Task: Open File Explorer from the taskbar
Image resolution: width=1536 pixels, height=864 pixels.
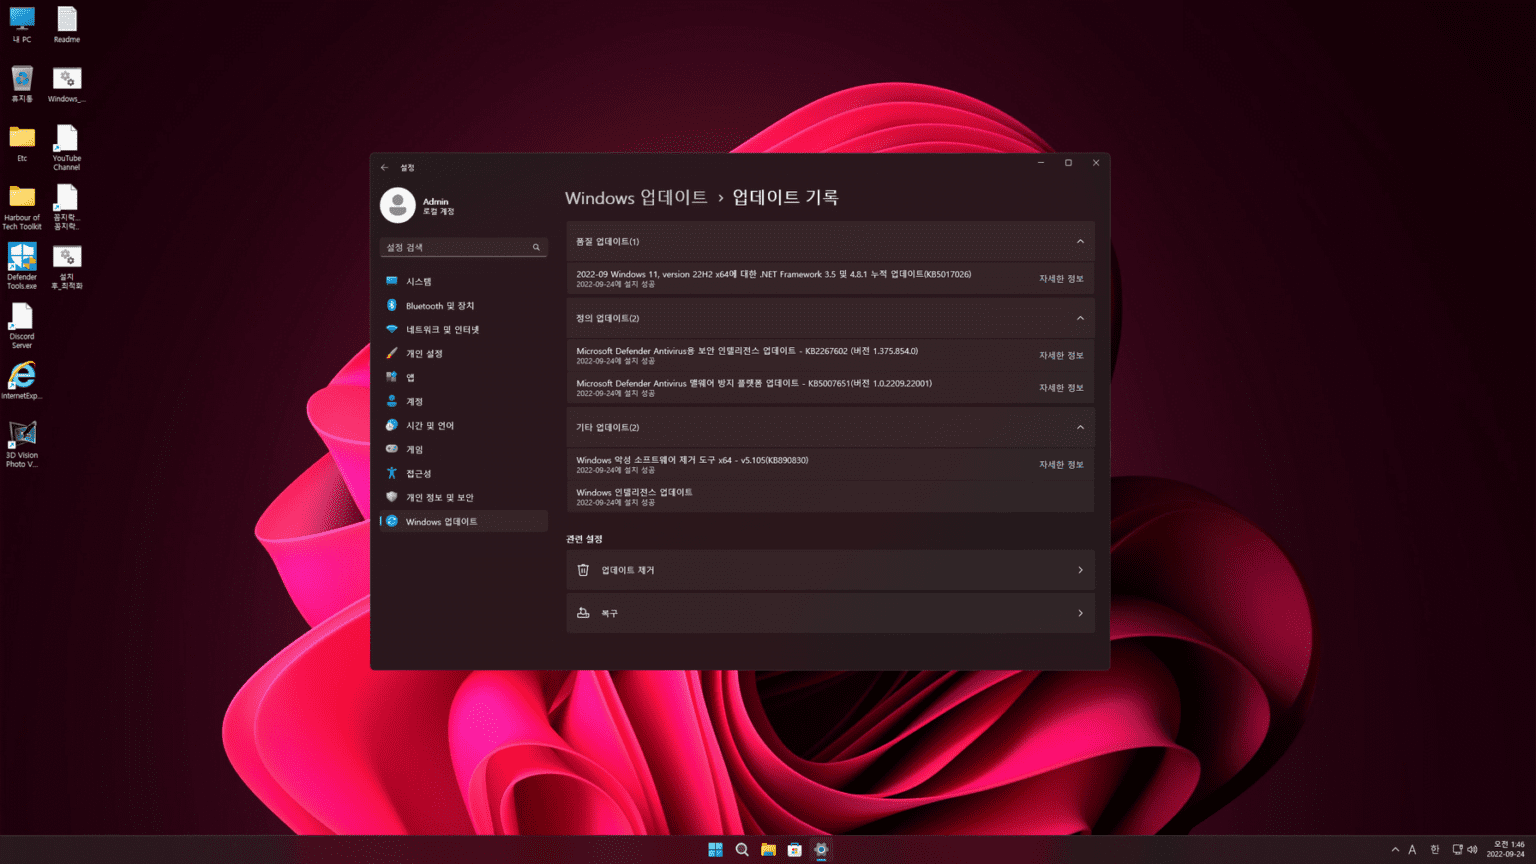Action: tap(768, 849)
